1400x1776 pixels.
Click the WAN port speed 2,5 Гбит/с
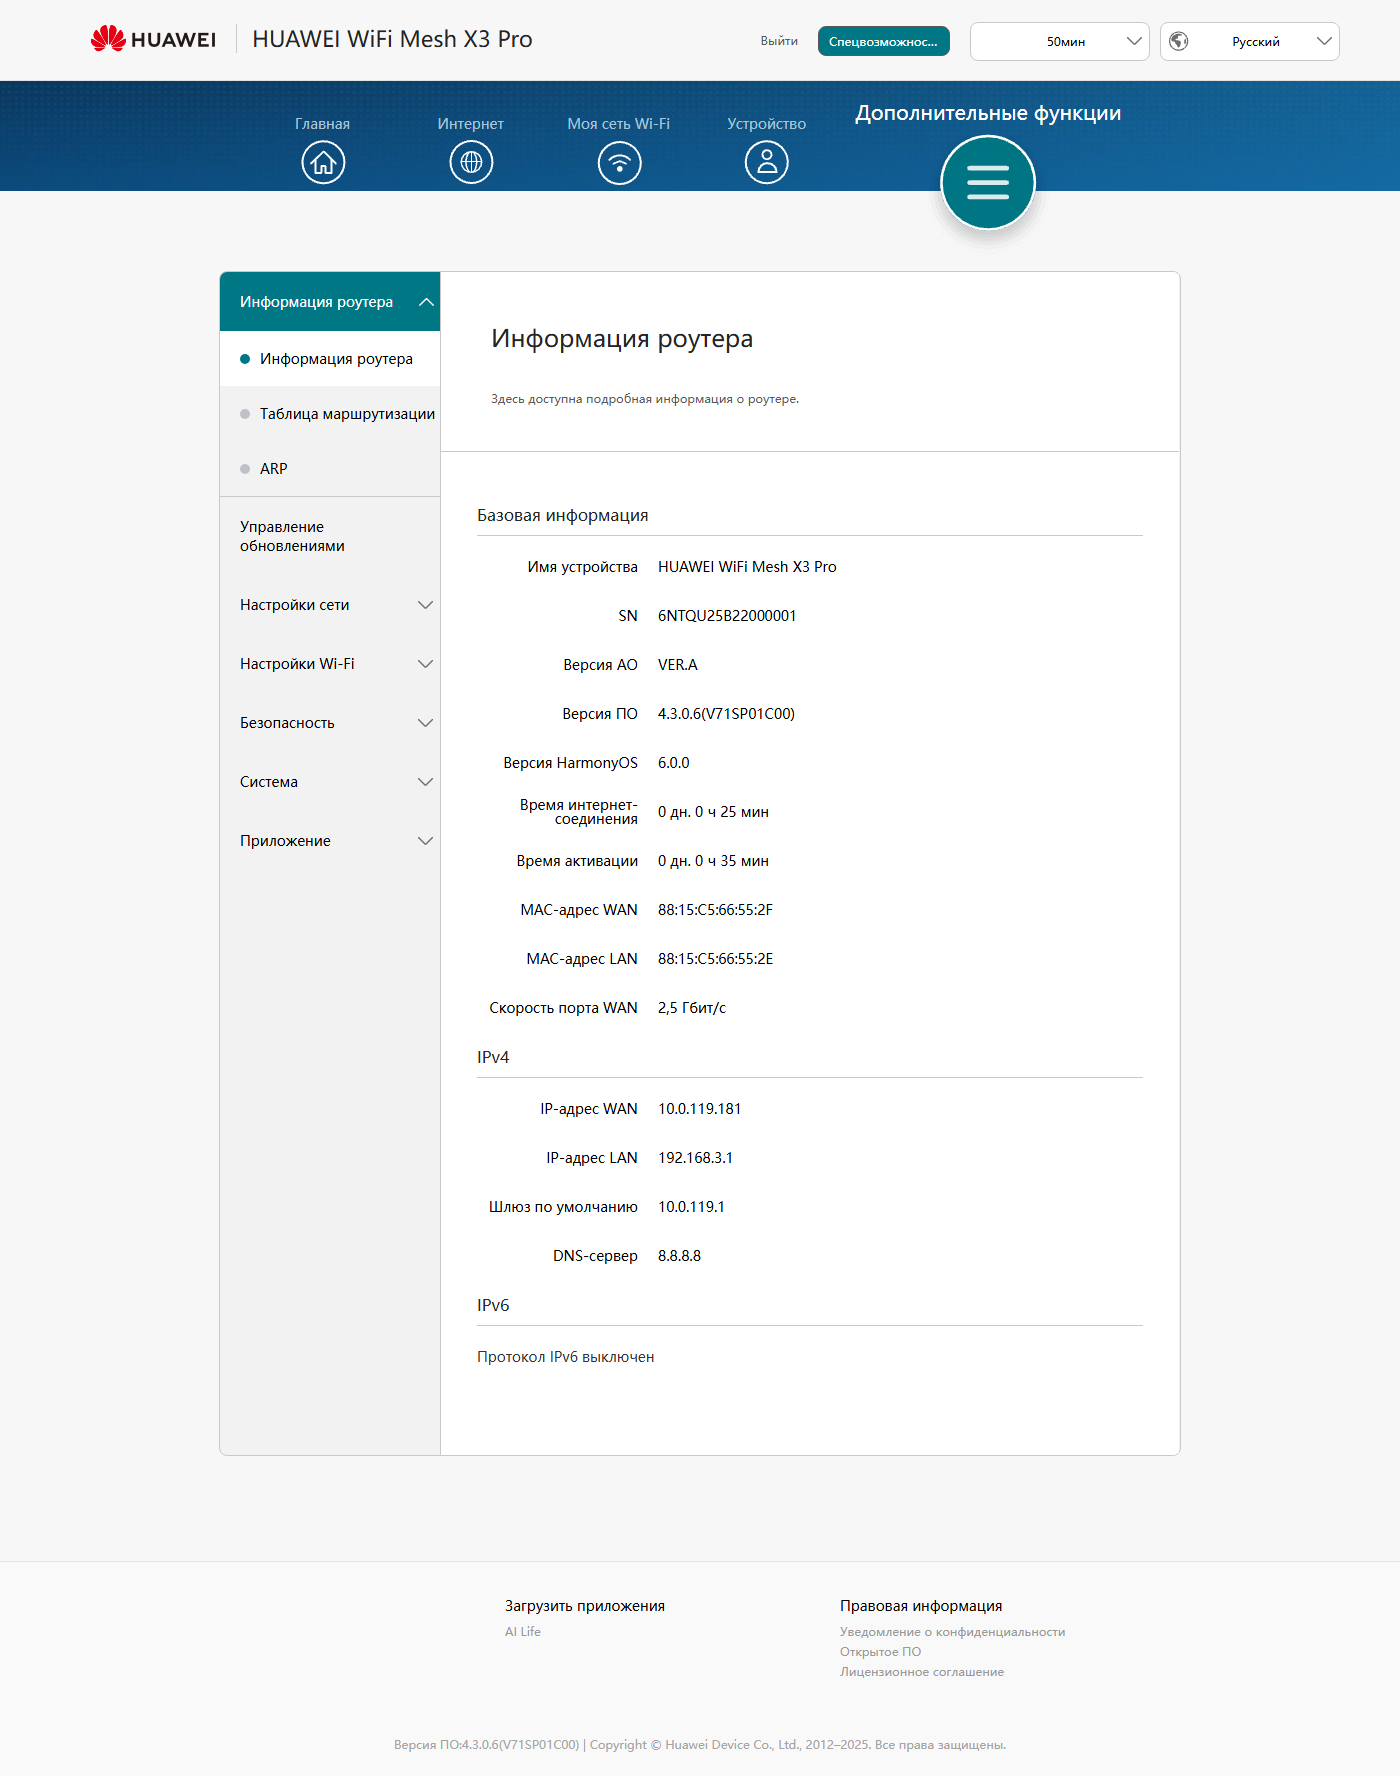(x=692, y=1008)
